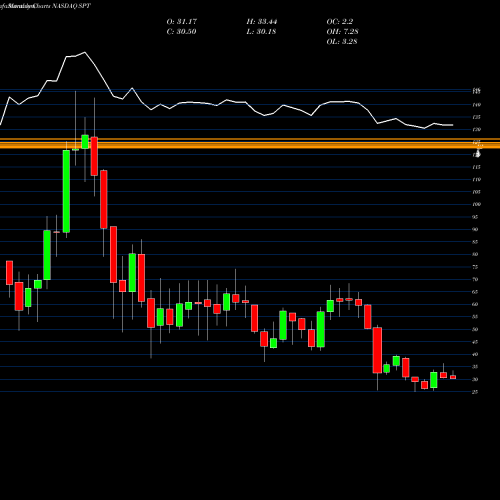This screenshot has height=500, width=500.
Task: Click the 130 price axis label
Action: click(x=477, y=130)
